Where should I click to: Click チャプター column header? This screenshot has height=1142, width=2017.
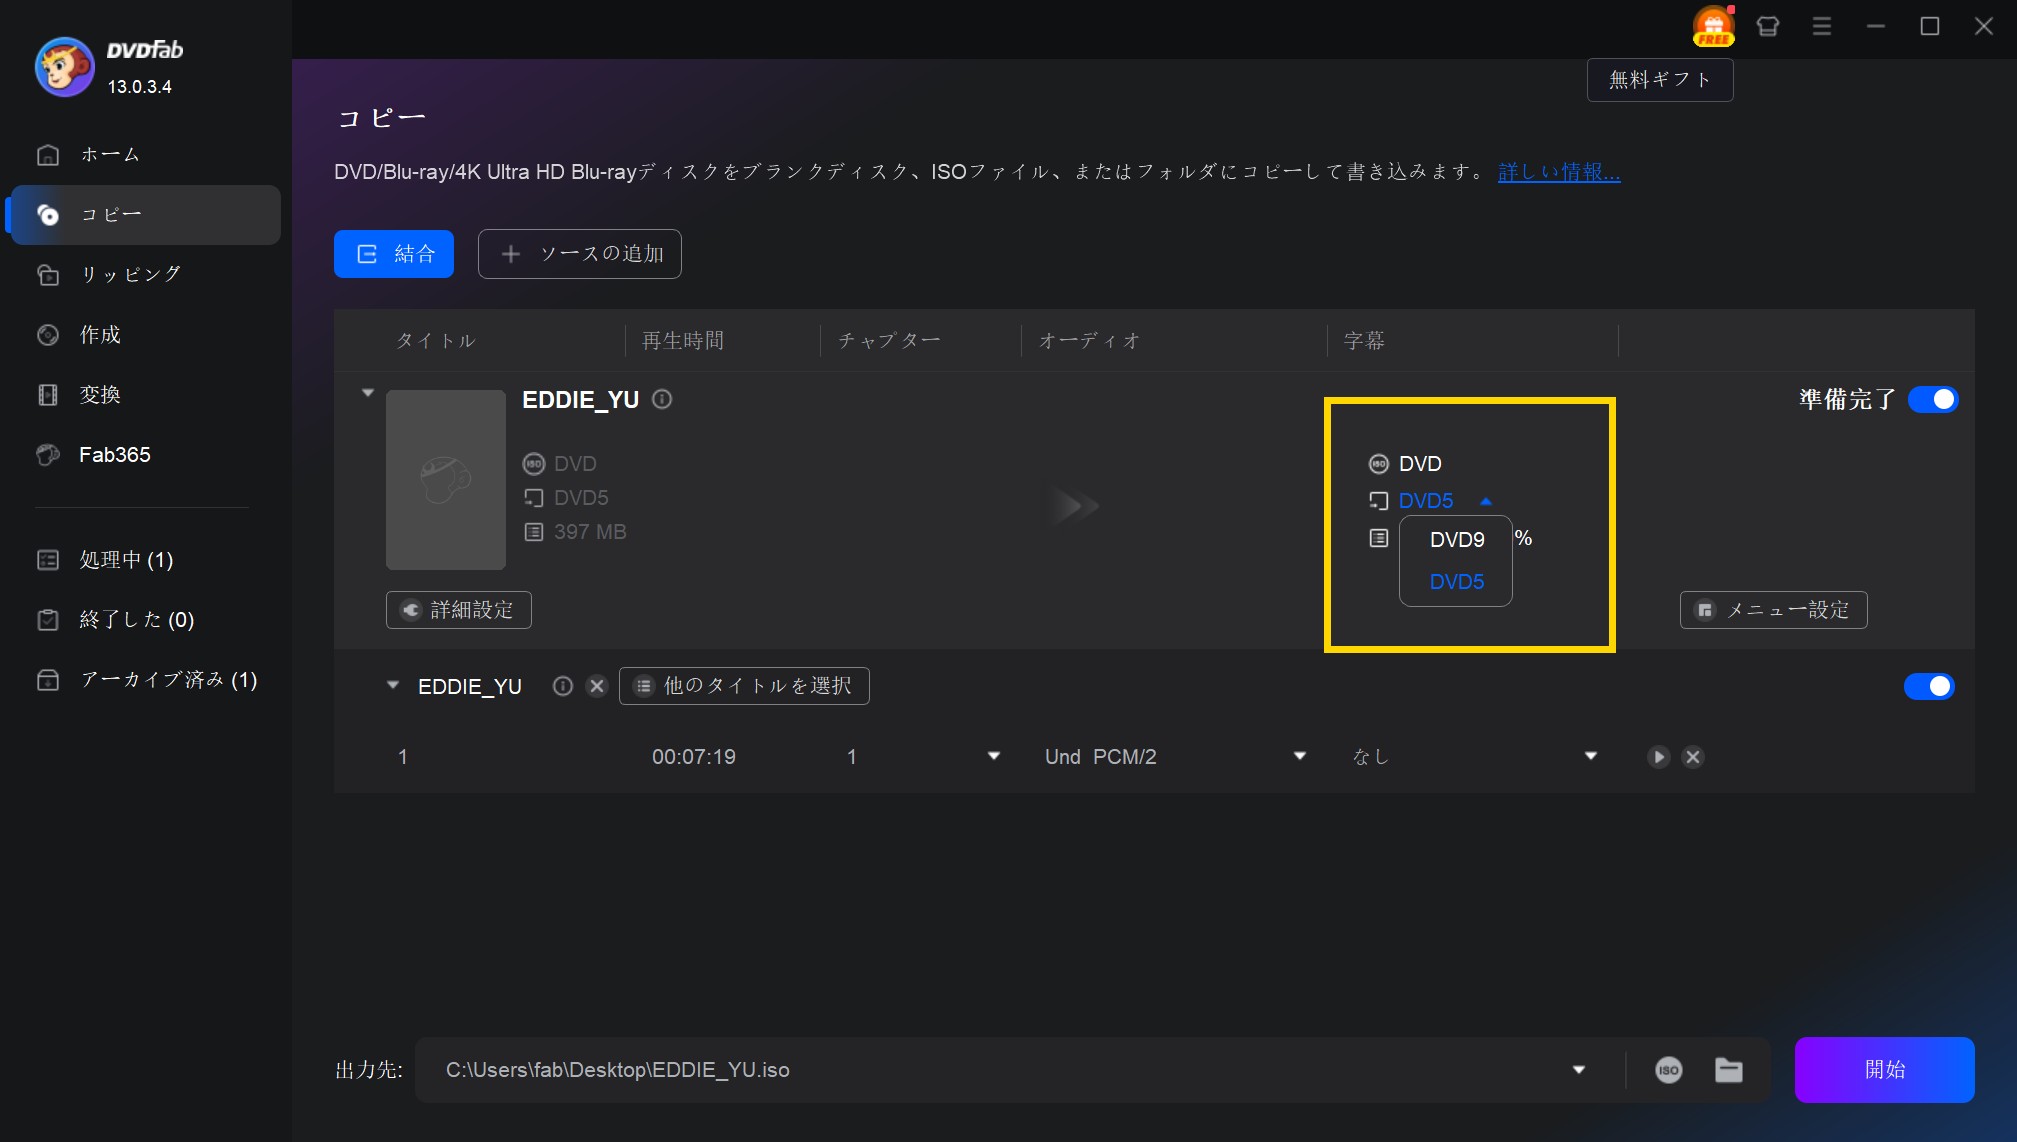click(889, 341)
